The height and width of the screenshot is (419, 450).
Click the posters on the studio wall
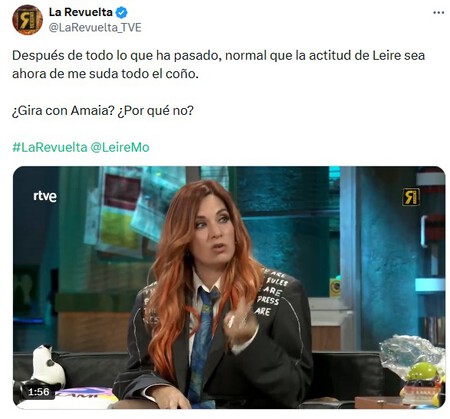point(135,210)
